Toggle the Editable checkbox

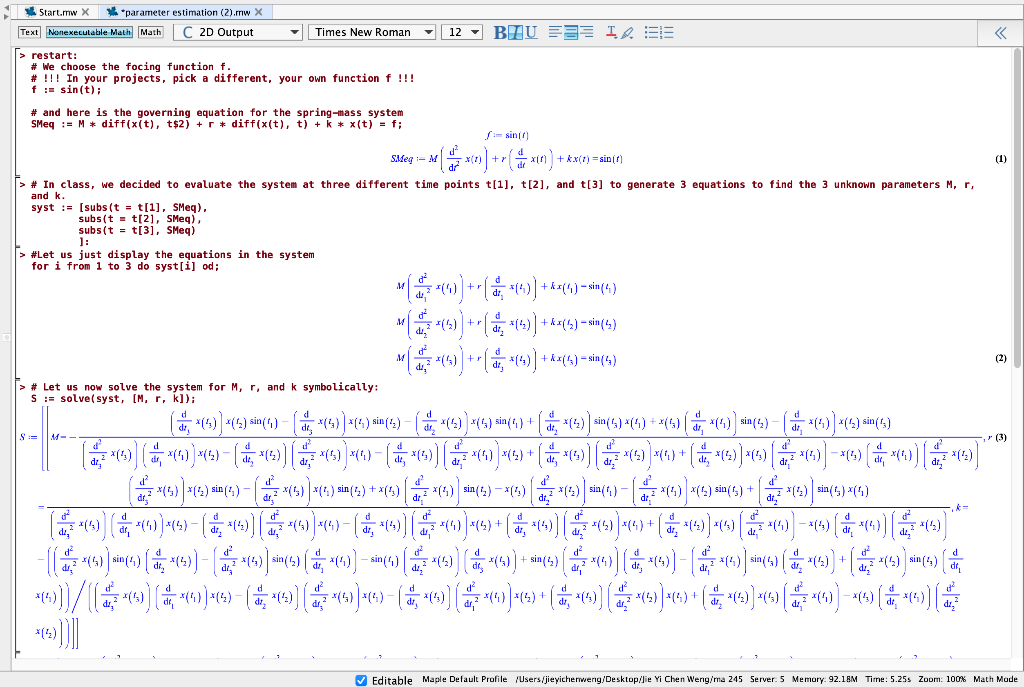pyautogui.click(x=361, y=680)
